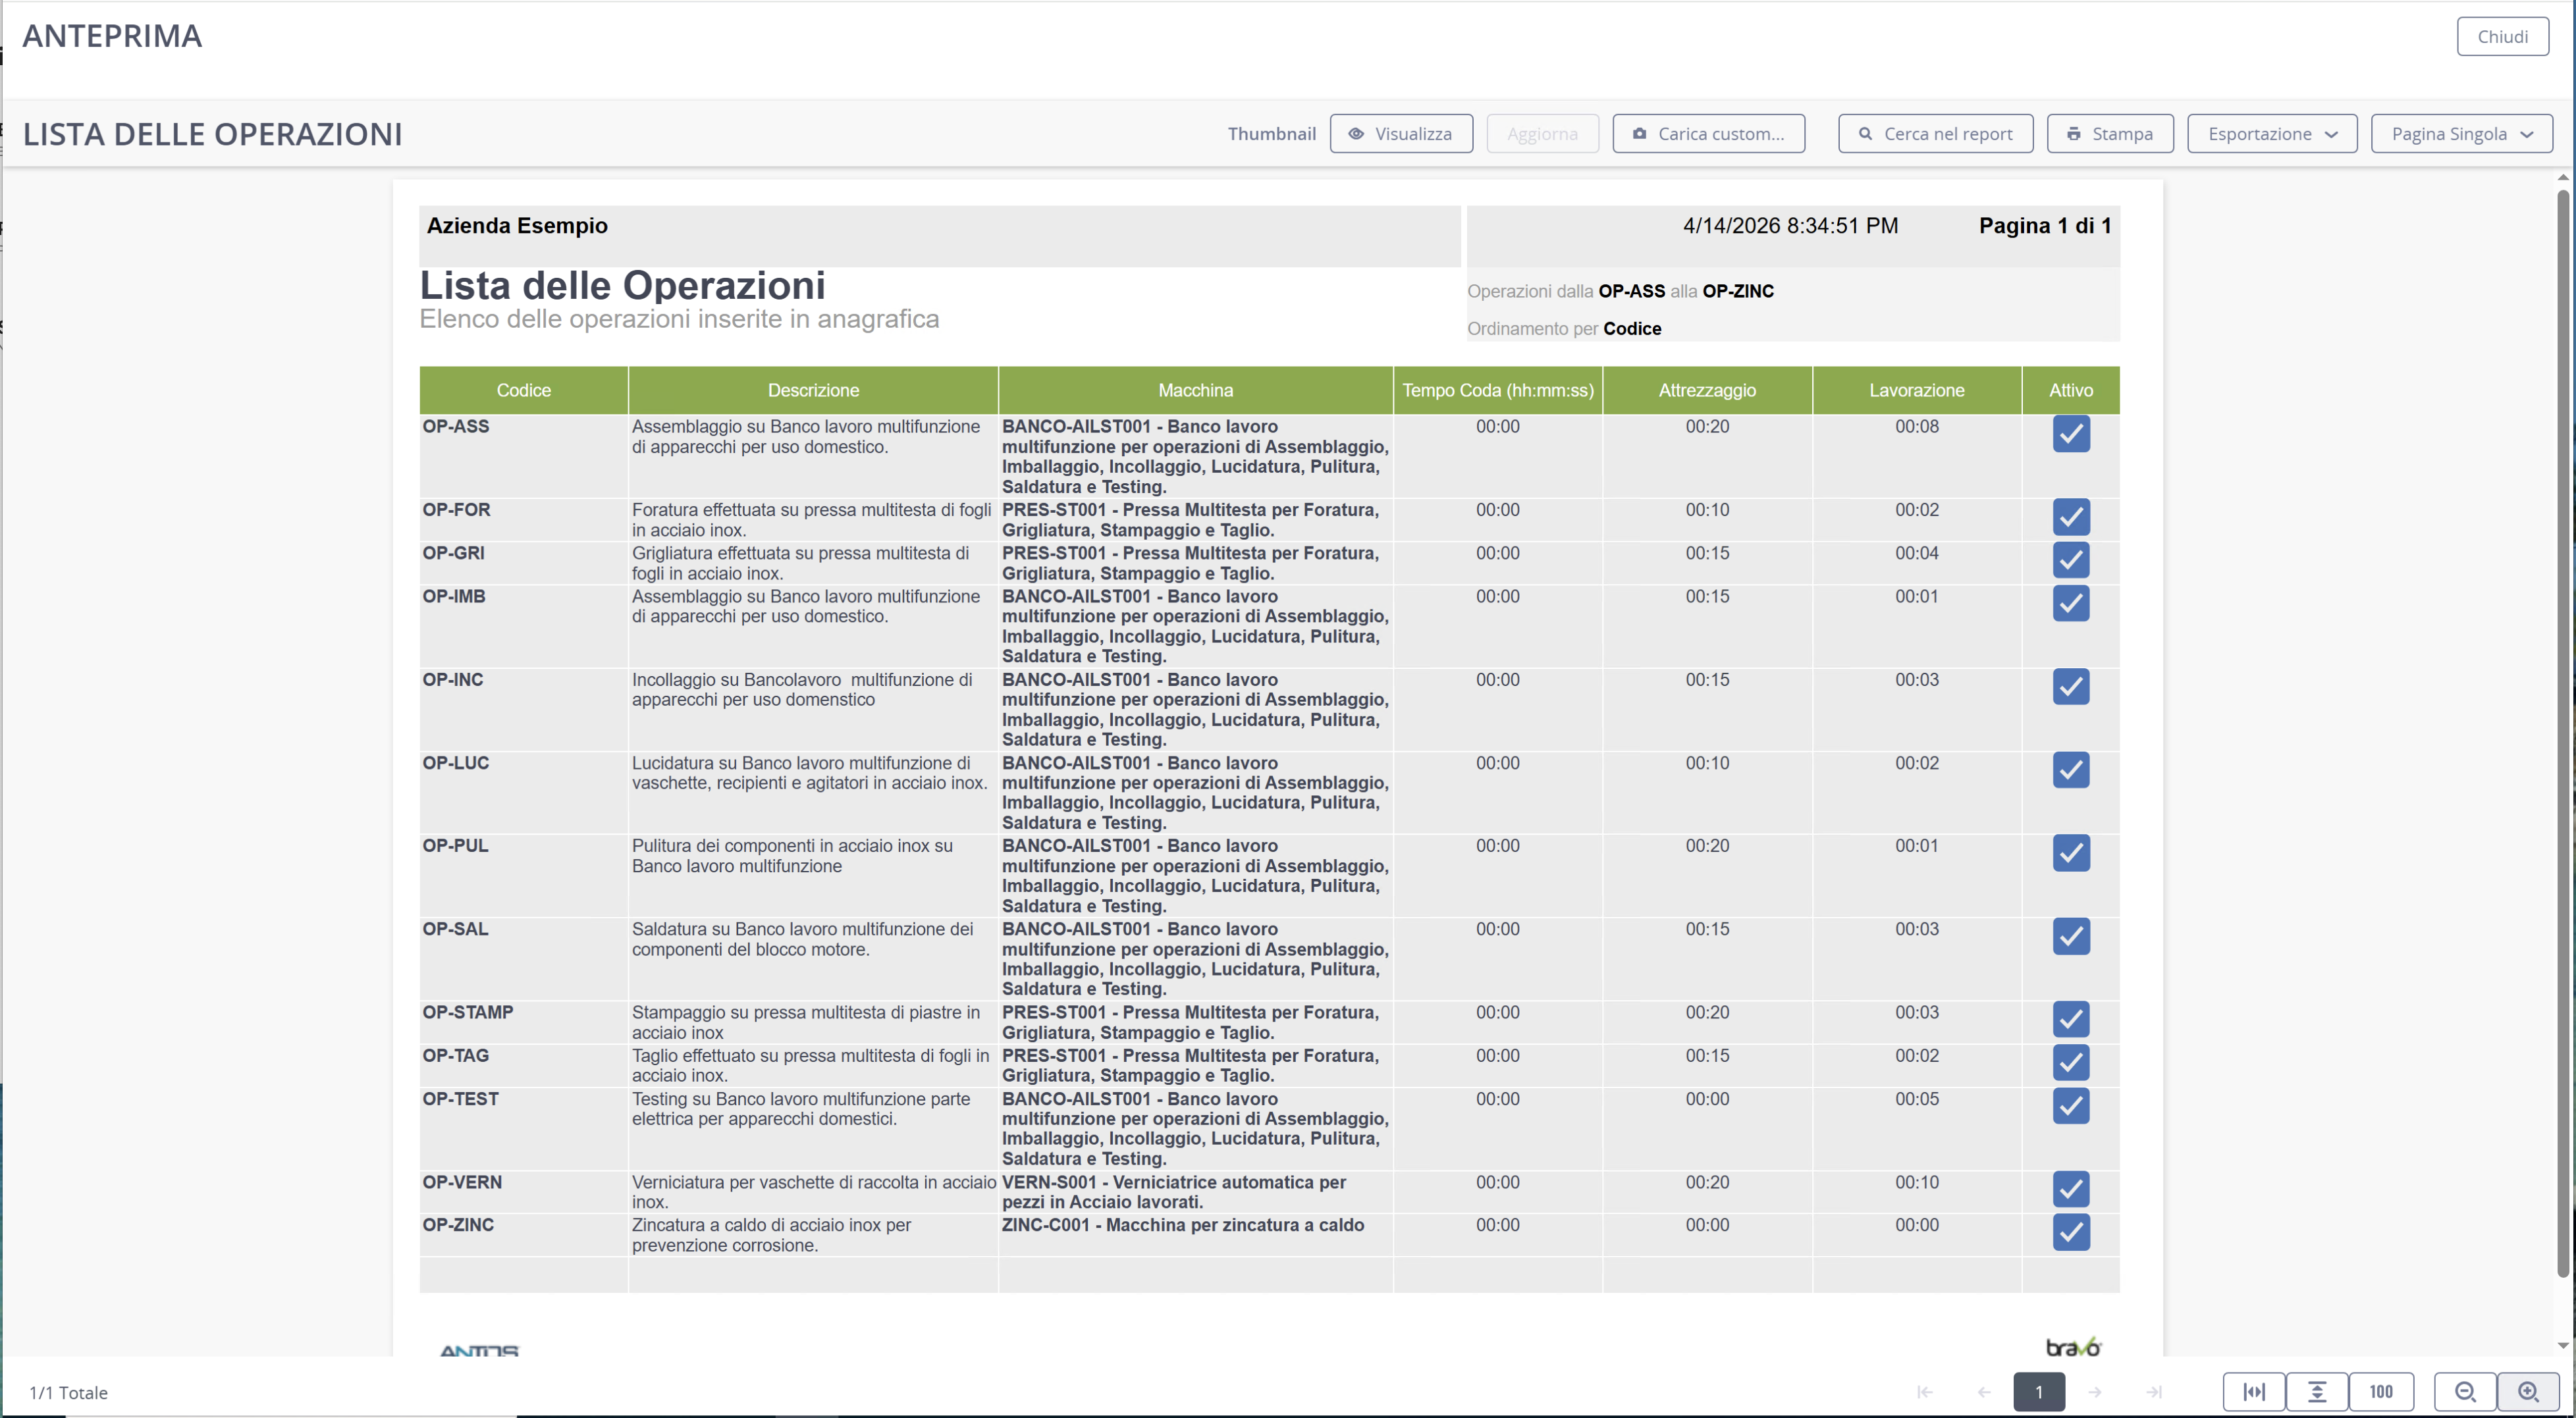Go to previous page arrow

[1984, 1392]
